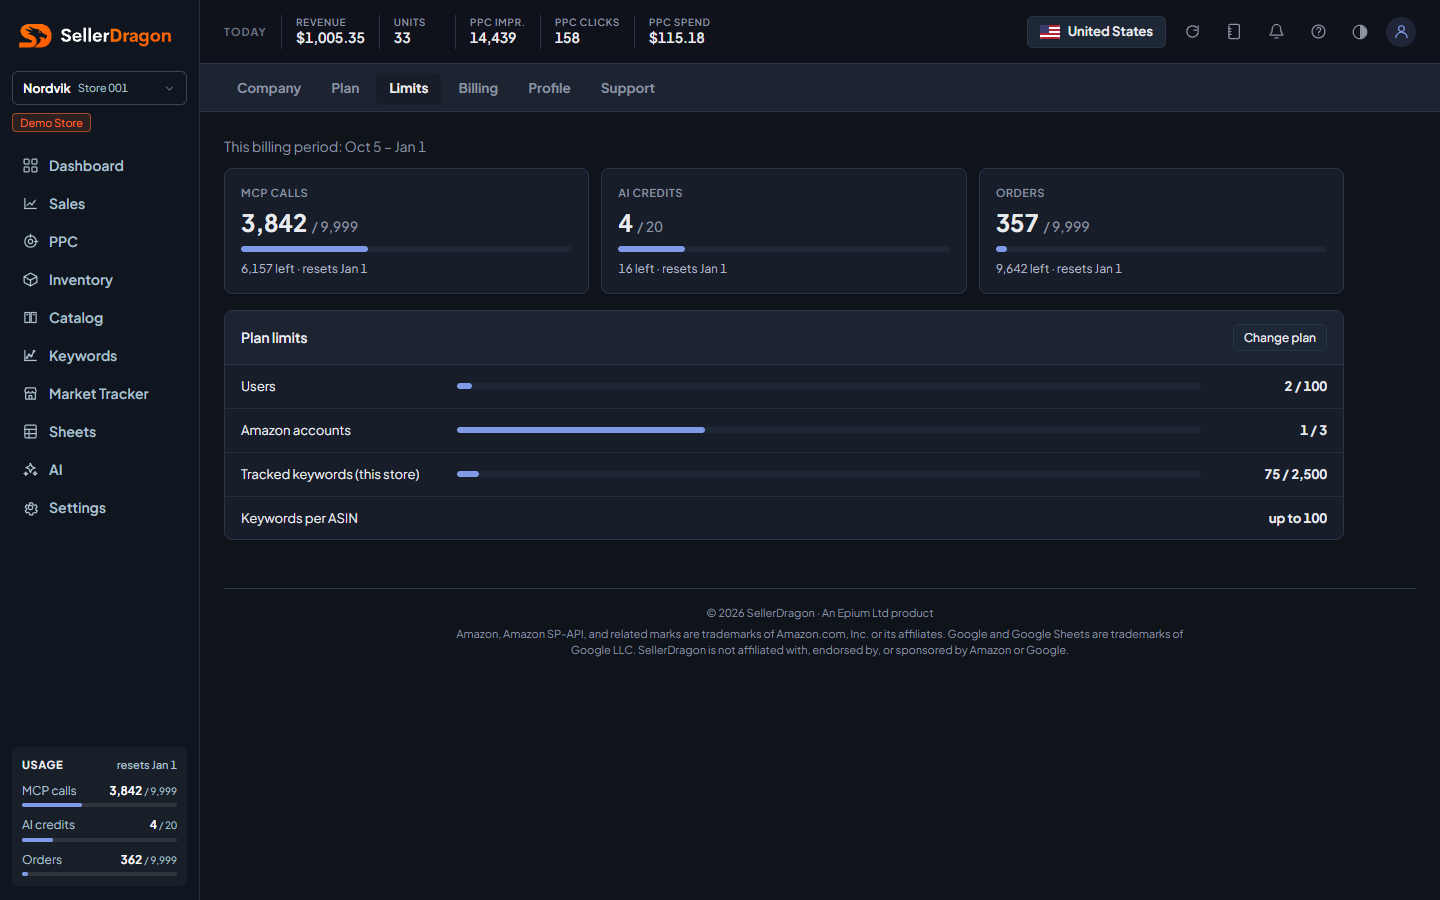Open Market Tracker
Image resolution: width=1440 pixels, height=900 pixels.
(99, 394)
